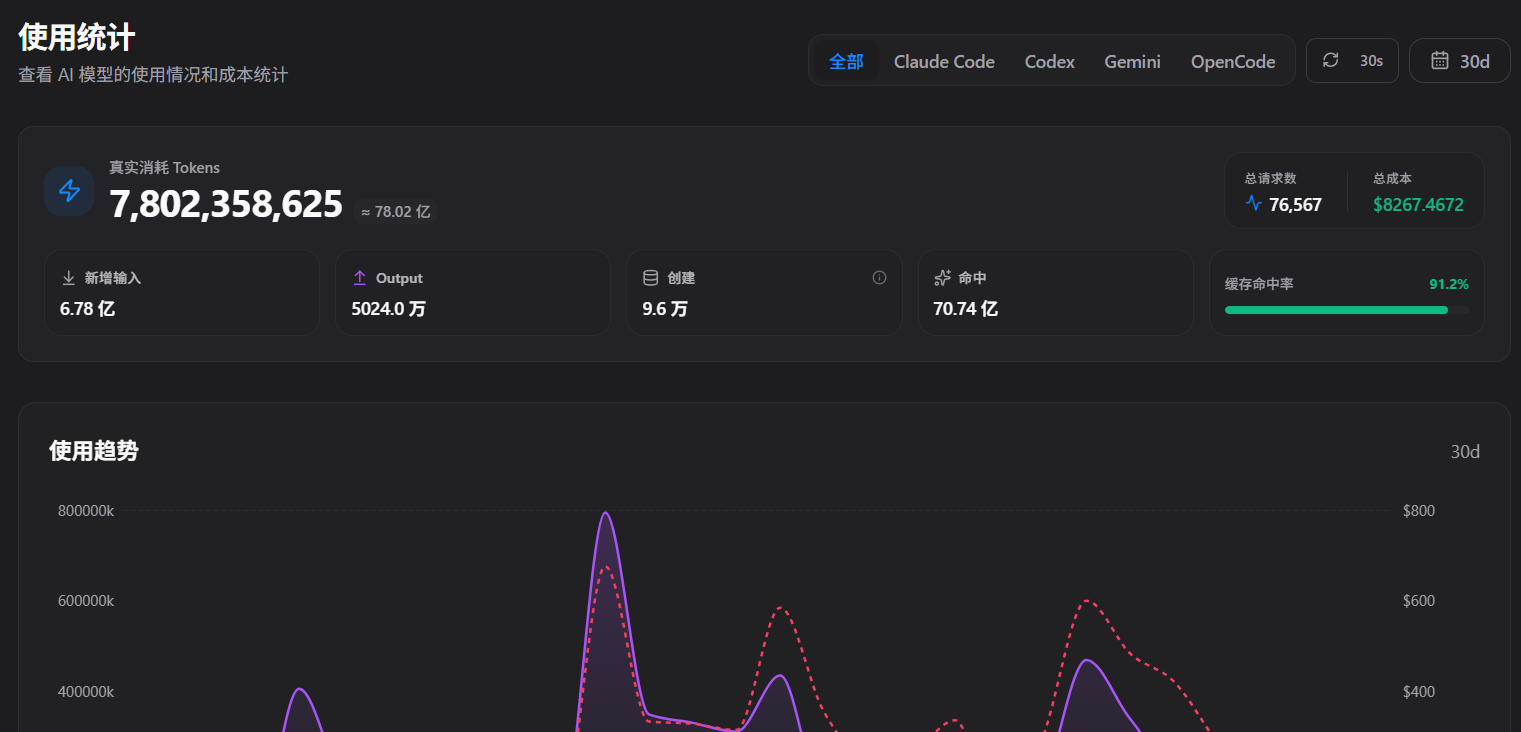Click the 600000k axis label
This screenshot has height=732, width=1521.
pos(86,601)
